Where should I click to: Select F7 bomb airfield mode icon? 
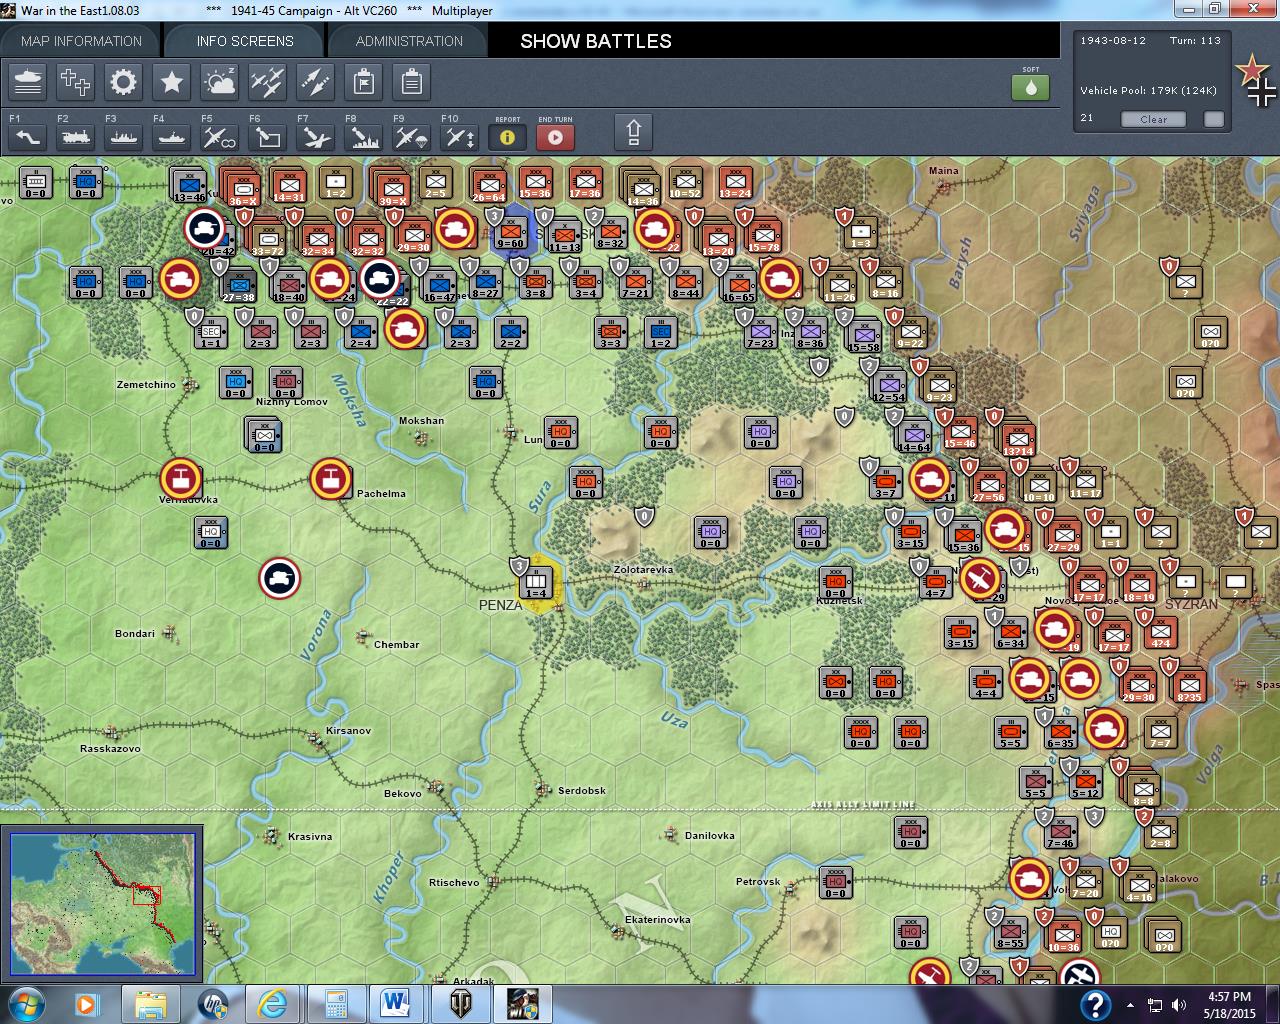315,136
